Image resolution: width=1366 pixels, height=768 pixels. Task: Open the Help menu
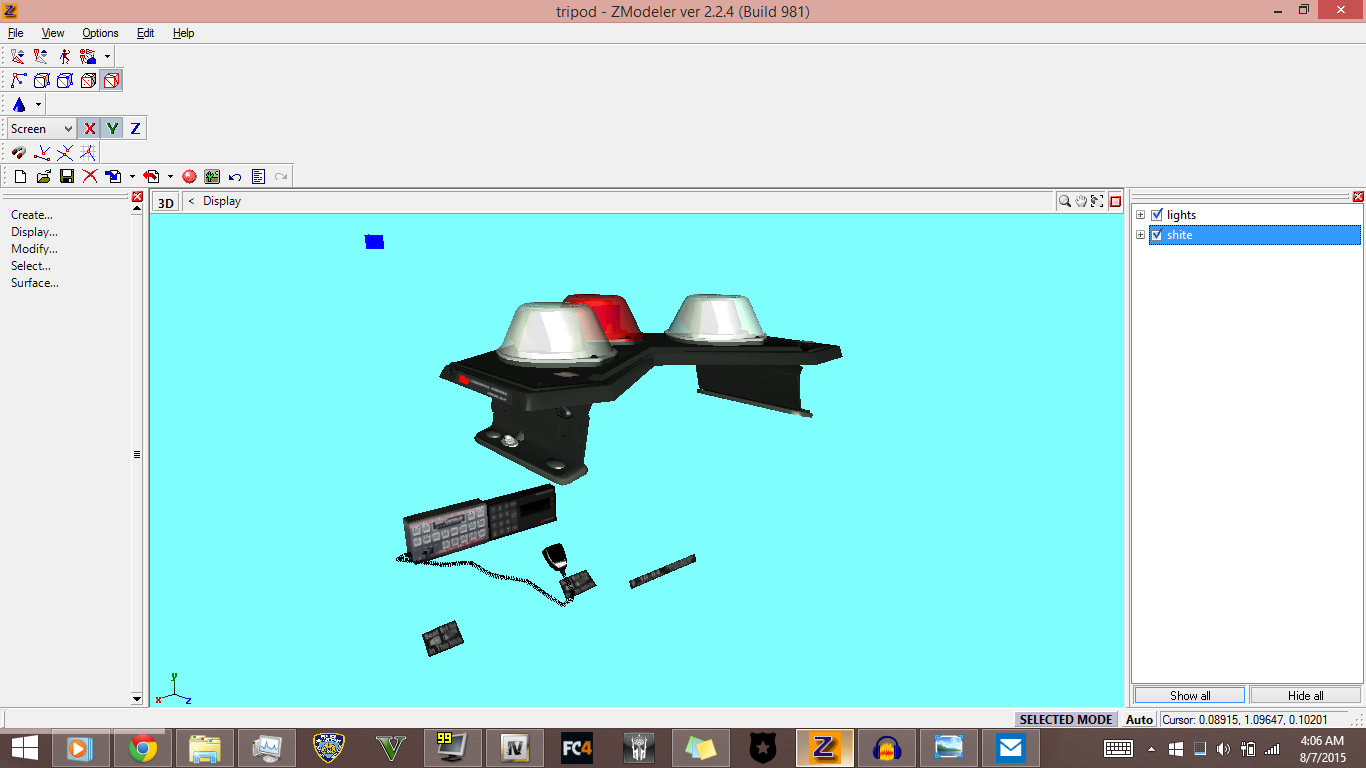(x=183, y=33)
